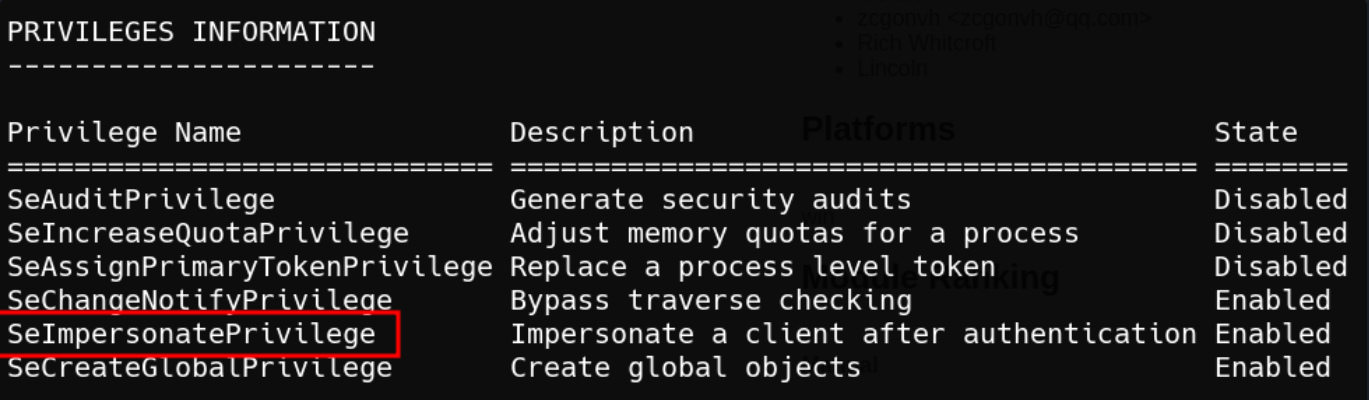Click the "Create global objects" description
Screen dimensions: 1369x400
click(x=685, y=368)
